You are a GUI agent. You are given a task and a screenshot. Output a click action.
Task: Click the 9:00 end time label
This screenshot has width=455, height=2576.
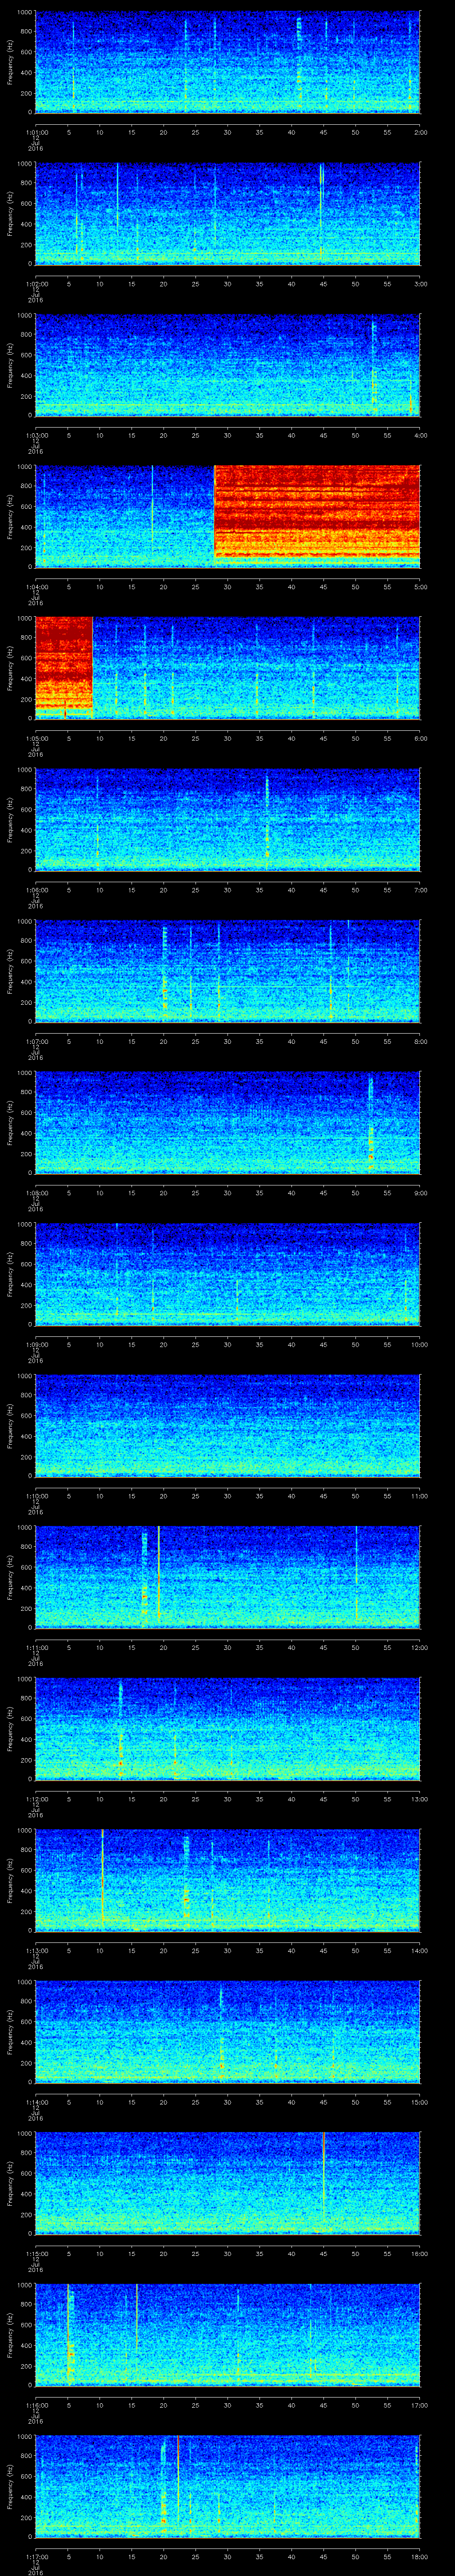420,1193
